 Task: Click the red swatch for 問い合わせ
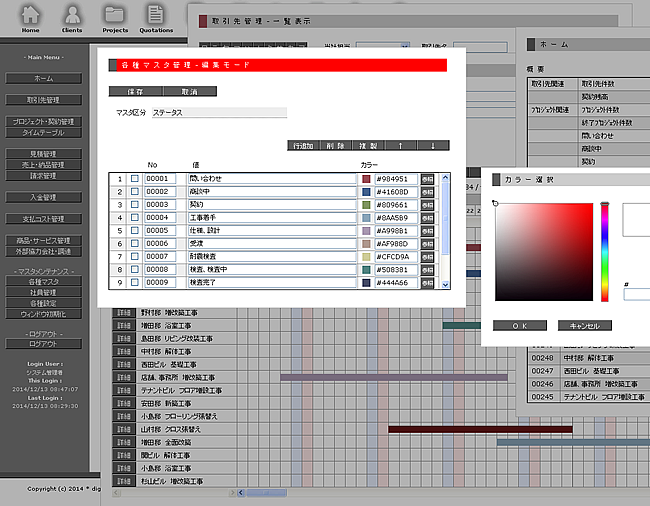click(x=366, y=179)
